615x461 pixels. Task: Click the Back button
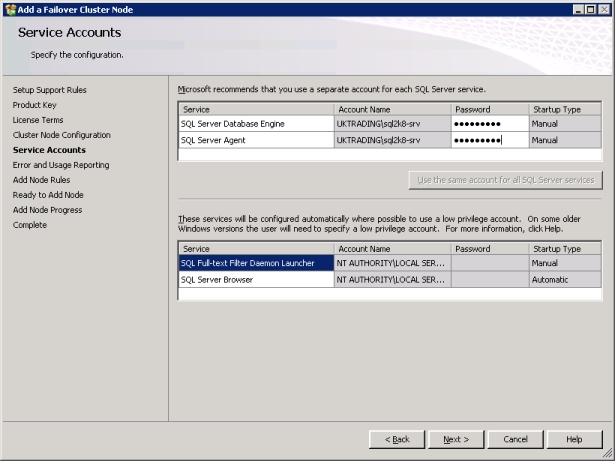[x=397, y=439]
